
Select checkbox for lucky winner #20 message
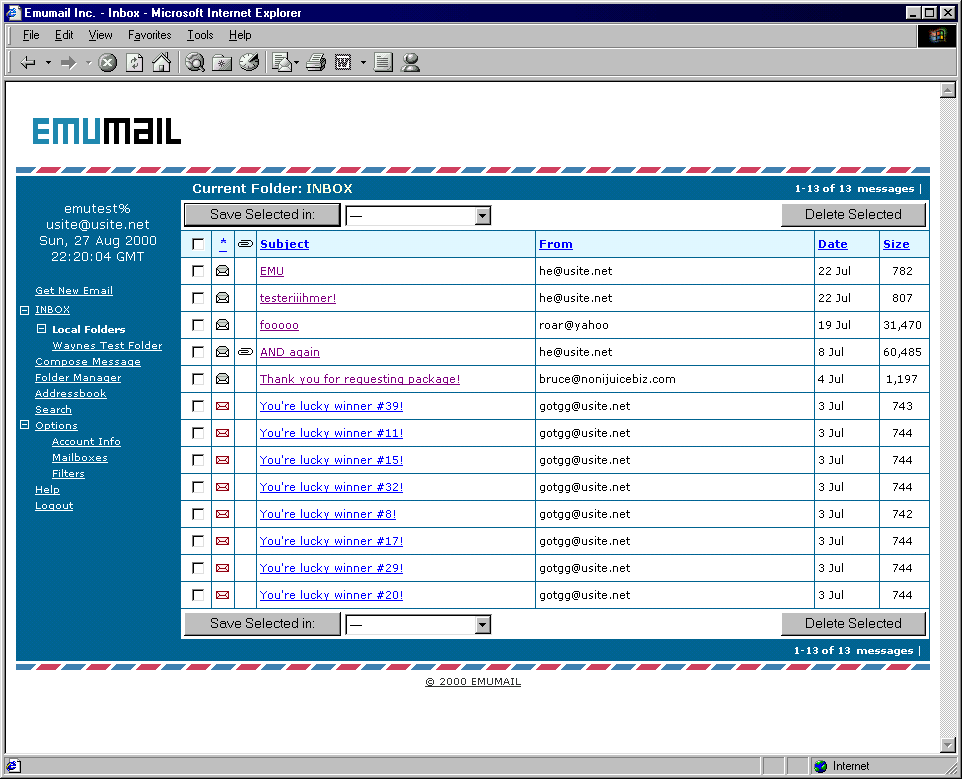coord(197,595)
